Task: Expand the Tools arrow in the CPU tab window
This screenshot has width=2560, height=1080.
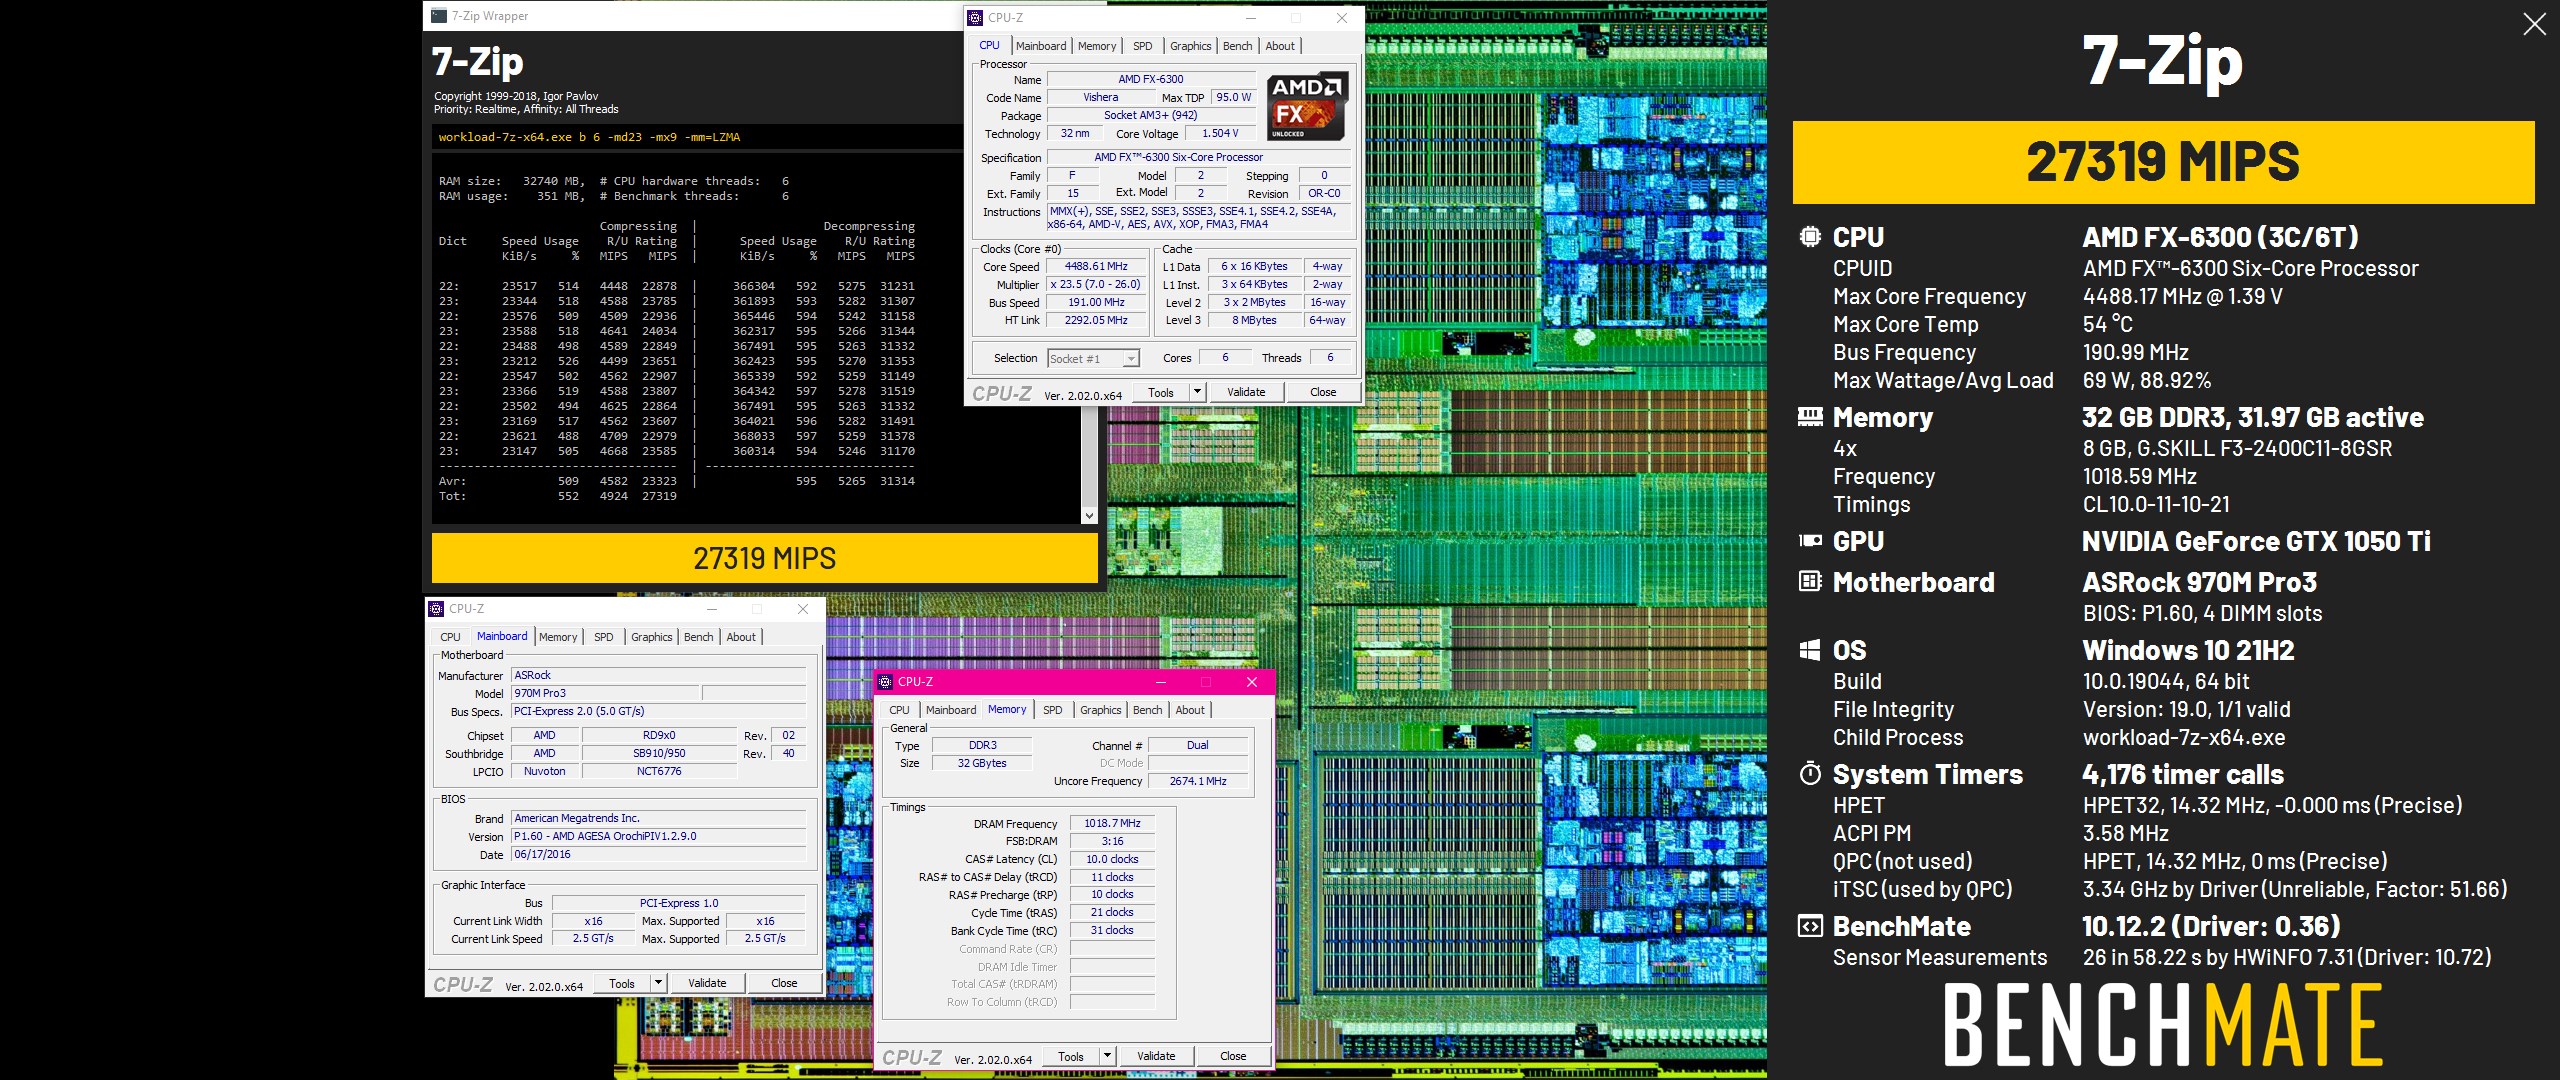Action: pos(1197,392)
